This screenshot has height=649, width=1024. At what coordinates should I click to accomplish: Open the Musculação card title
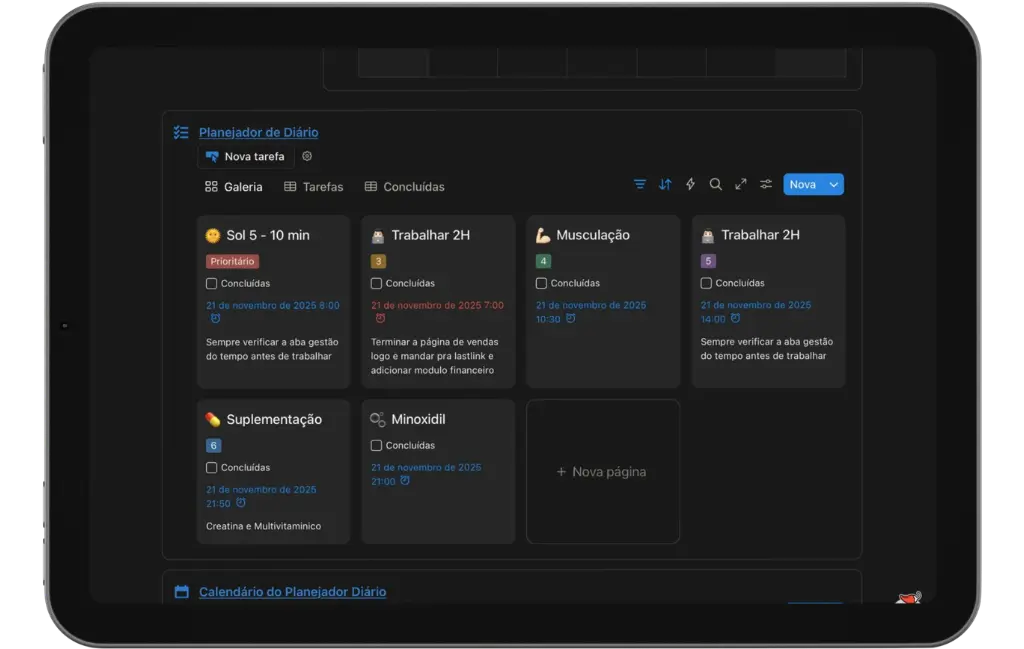click(593, 236)
